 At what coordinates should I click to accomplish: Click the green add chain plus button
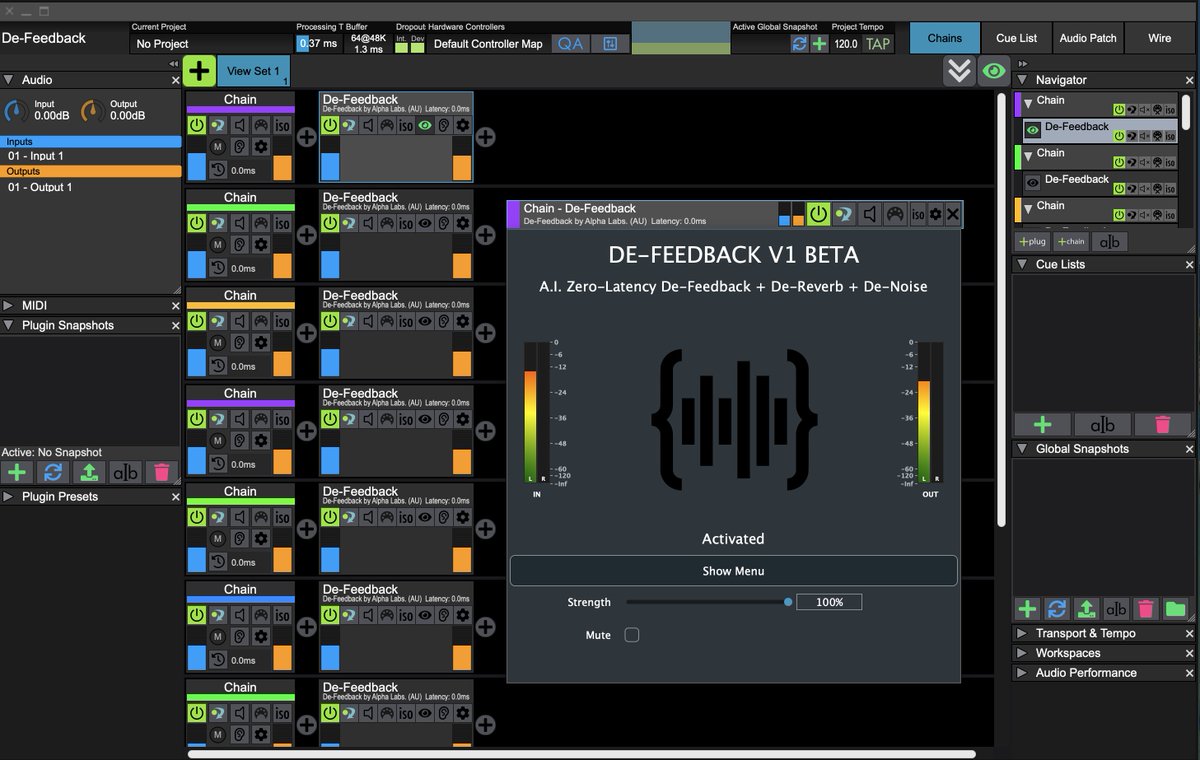199,71
